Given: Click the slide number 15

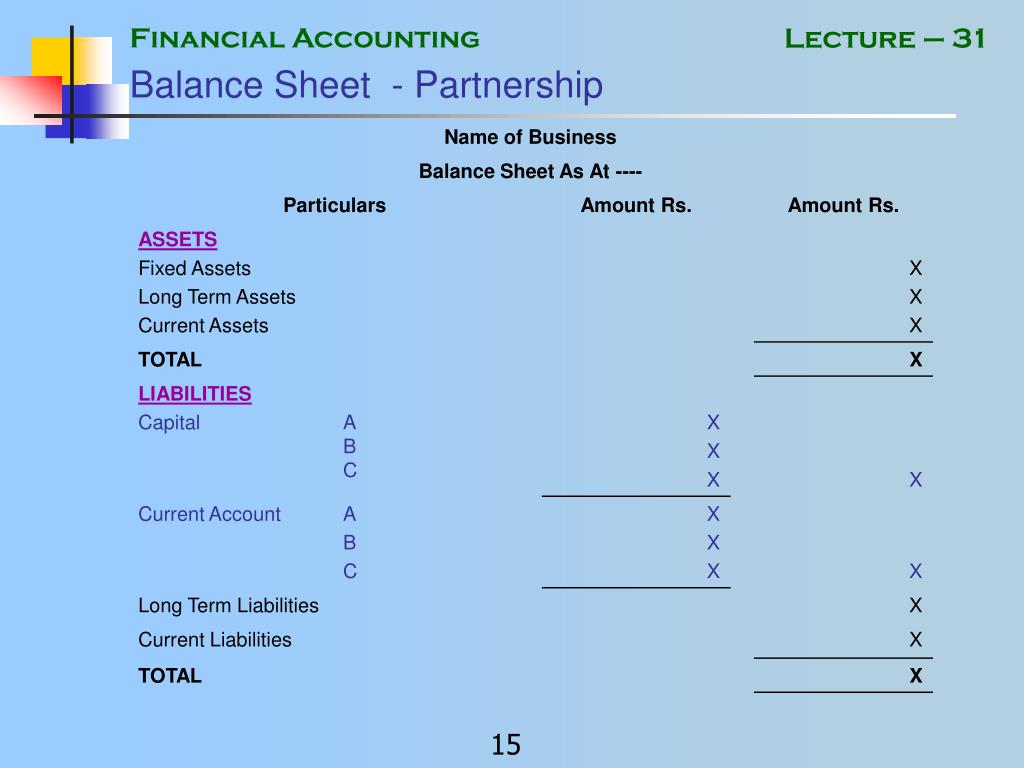Looking at the screenshot, I should [506, 745].
